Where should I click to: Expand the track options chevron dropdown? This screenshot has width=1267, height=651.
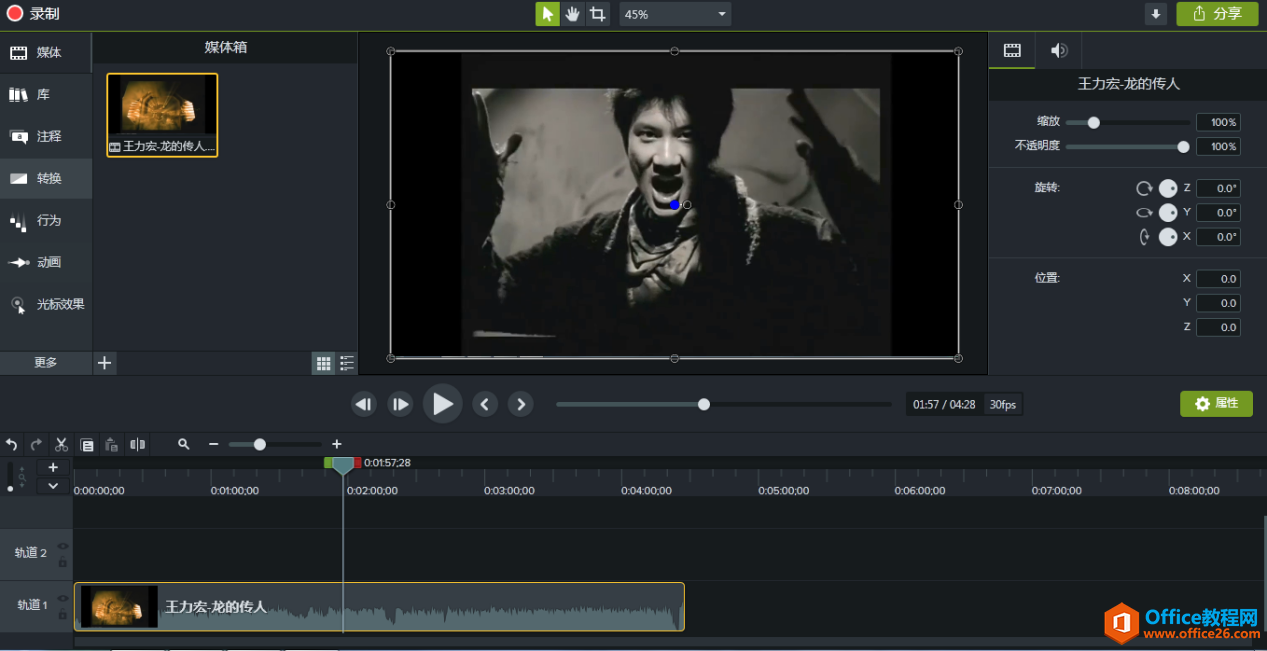53,486
